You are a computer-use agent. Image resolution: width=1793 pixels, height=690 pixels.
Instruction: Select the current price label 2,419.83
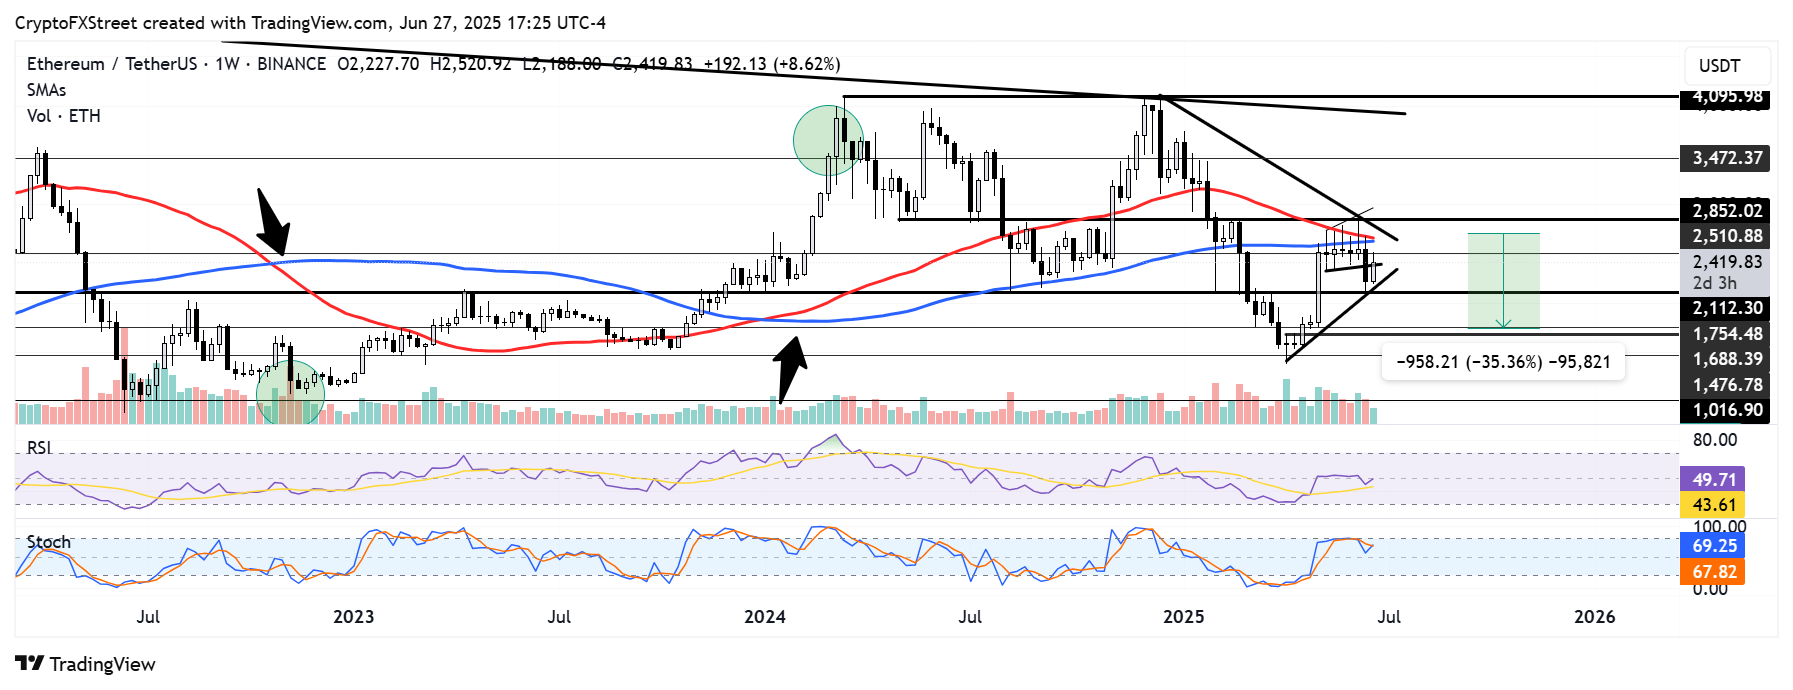[1727, 262]
